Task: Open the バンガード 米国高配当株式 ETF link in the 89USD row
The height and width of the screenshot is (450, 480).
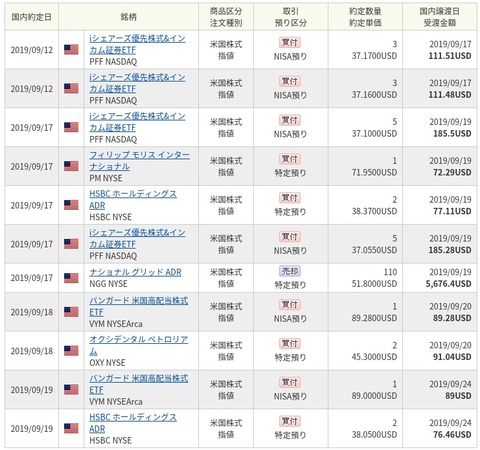Action: tap(138, 384)
